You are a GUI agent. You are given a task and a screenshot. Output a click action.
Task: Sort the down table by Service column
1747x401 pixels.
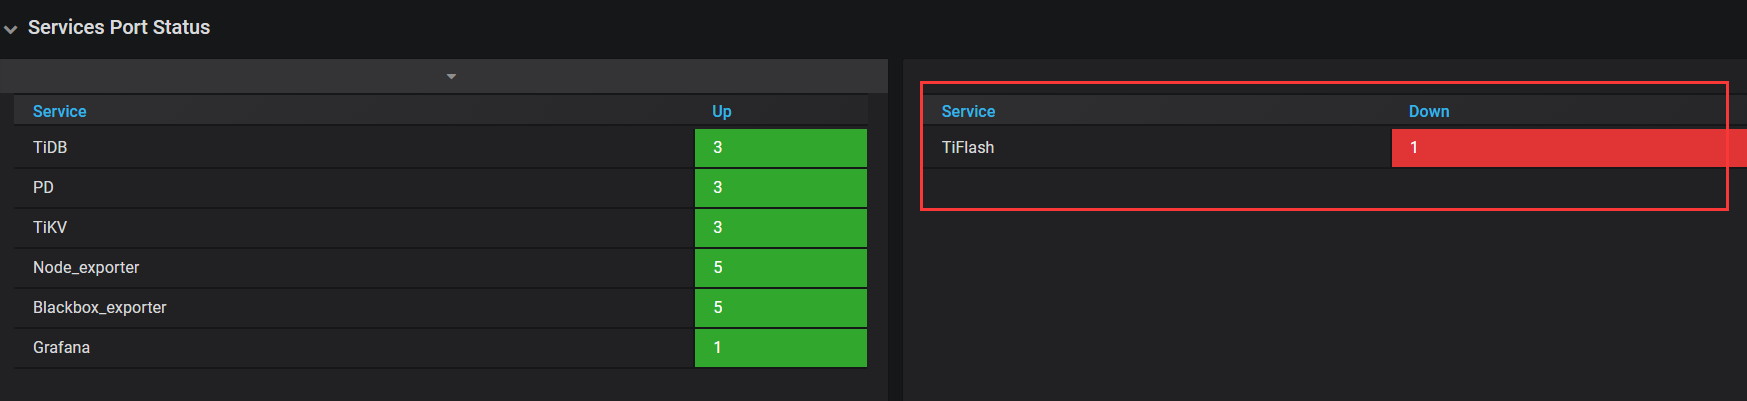[x=968, y=111]
